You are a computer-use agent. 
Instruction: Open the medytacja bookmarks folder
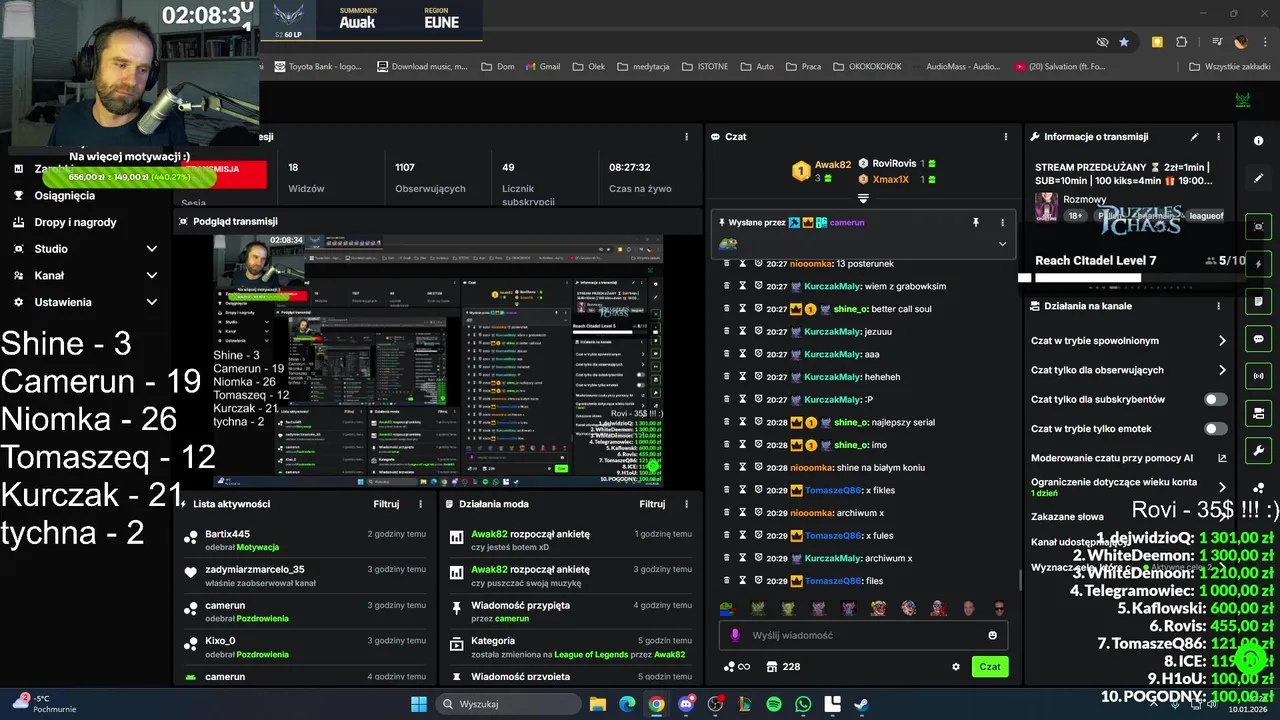coord(644,67)
